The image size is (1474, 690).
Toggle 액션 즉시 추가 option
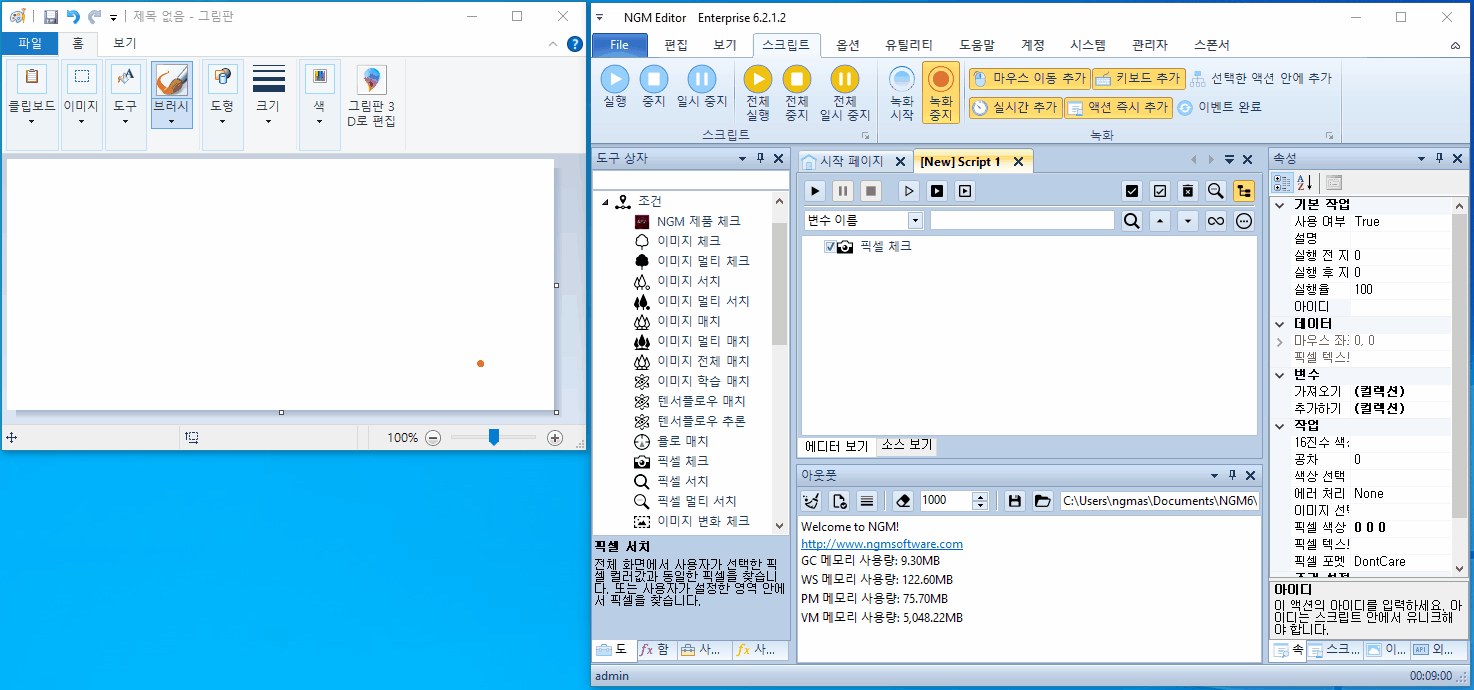coord(1117,107)
